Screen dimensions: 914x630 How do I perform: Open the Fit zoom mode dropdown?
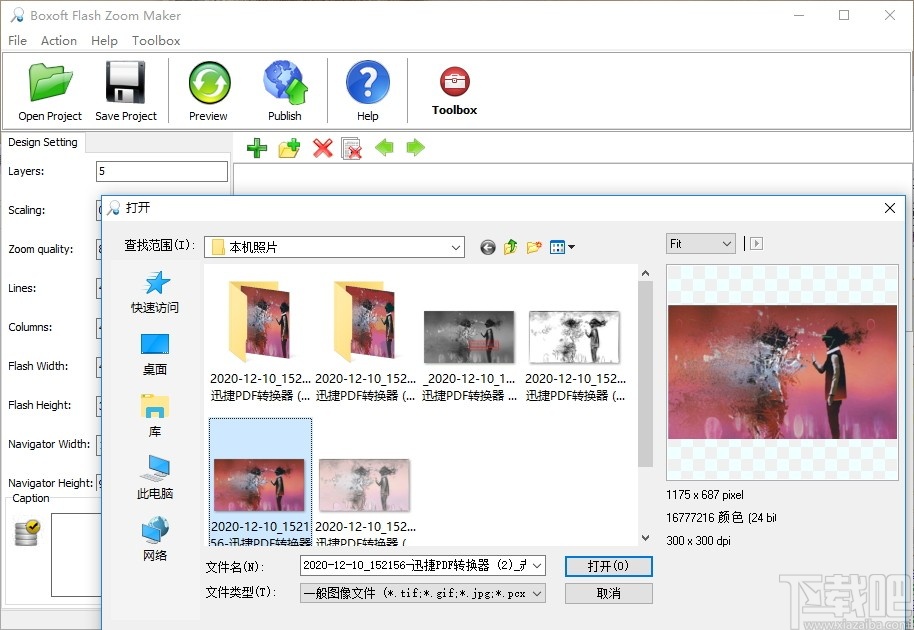point(700,243)
